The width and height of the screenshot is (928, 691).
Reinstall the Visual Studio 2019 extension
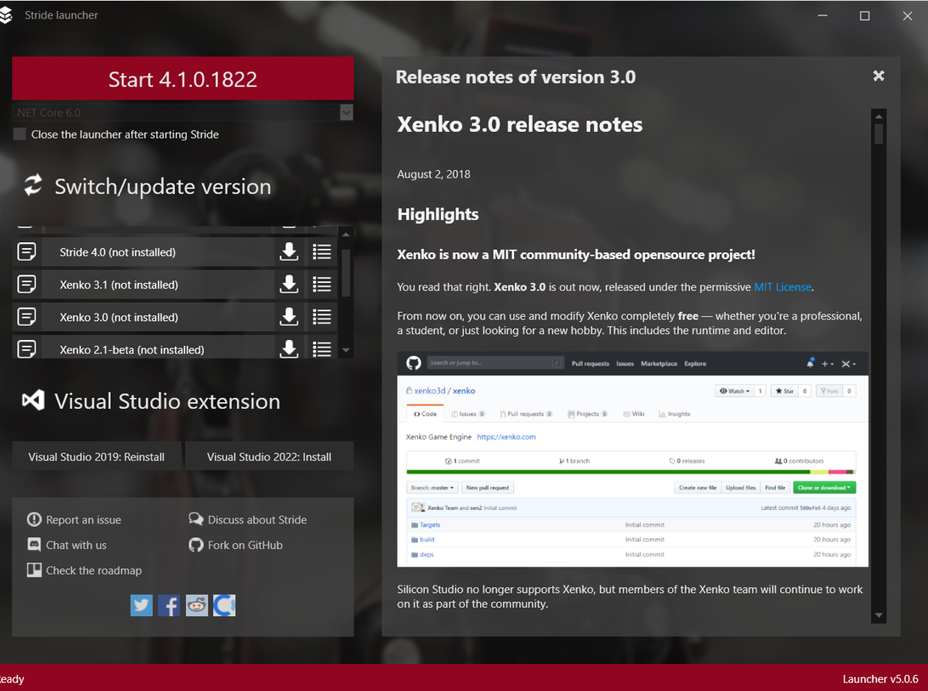[96, 456]
